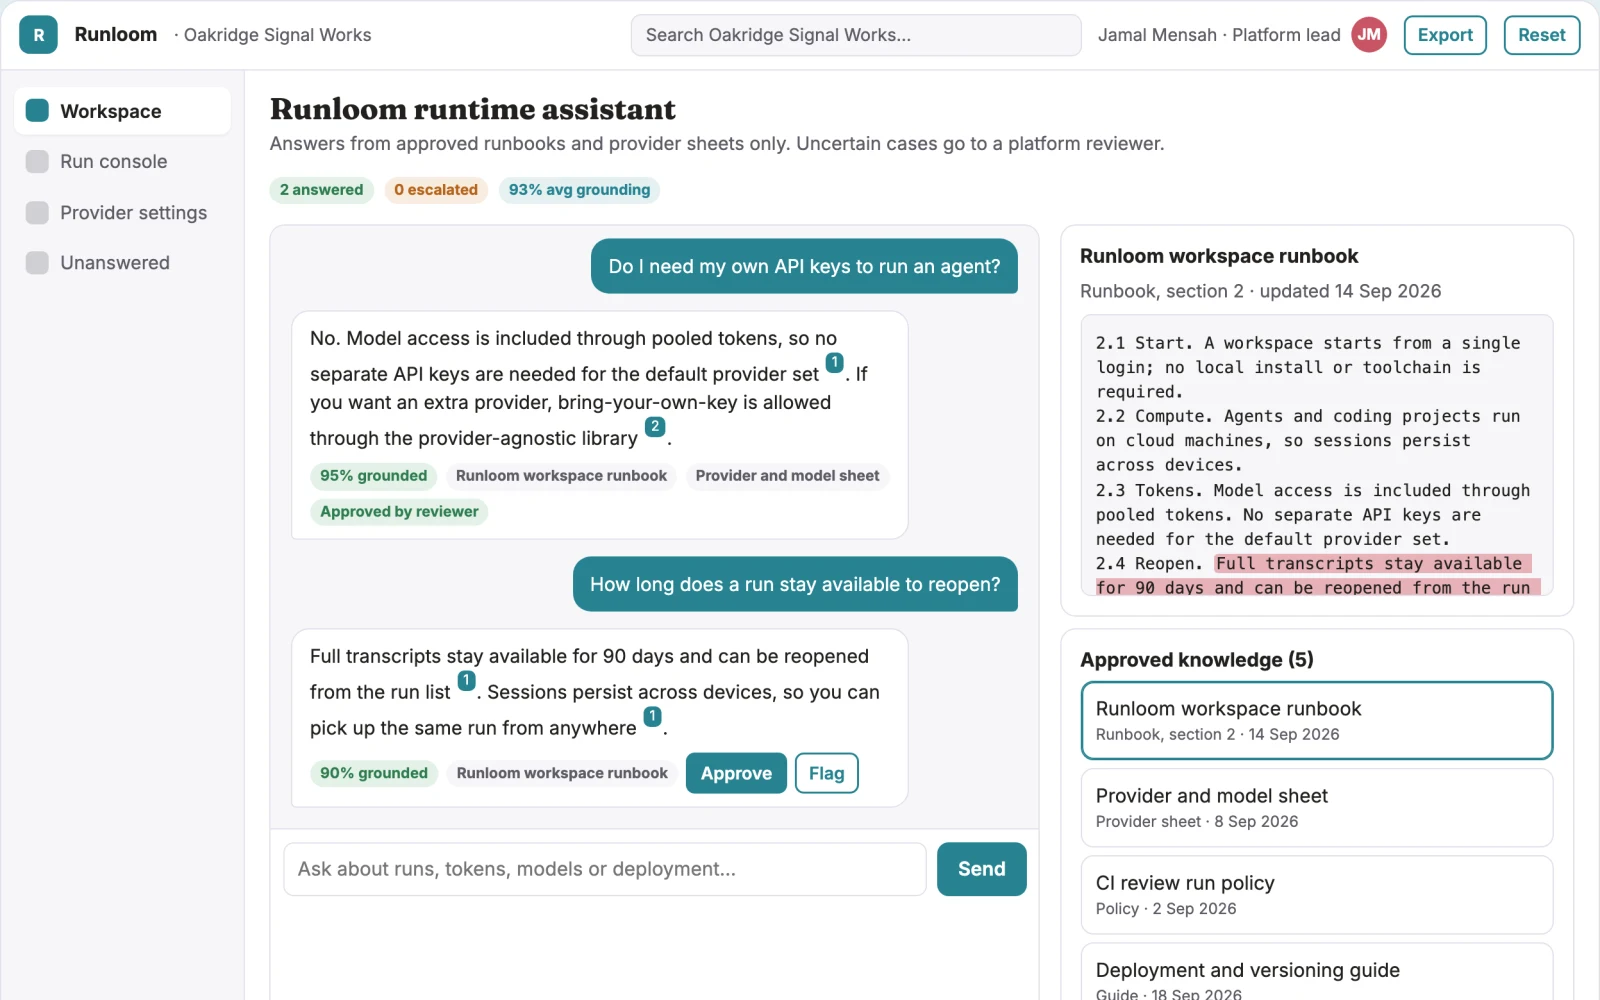
Task: Click the Run console sidebar icon
Action: tap(37, 161)
